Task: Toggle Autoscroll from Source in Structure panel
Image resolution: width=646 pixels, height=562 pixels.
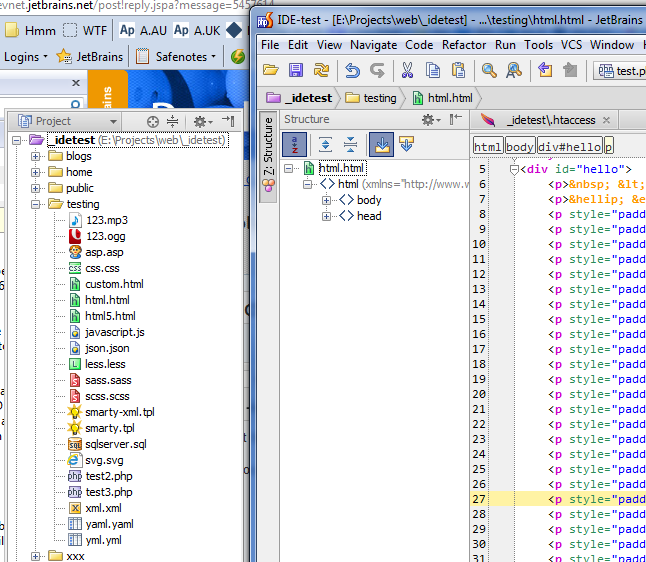Action: (x=407, y=145)
